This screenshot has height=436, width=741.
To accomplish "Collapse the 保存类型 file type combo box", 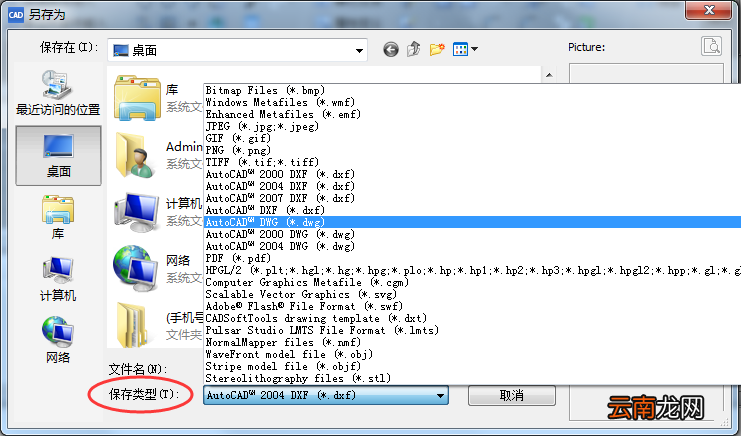I will click(x=440, y=395).
